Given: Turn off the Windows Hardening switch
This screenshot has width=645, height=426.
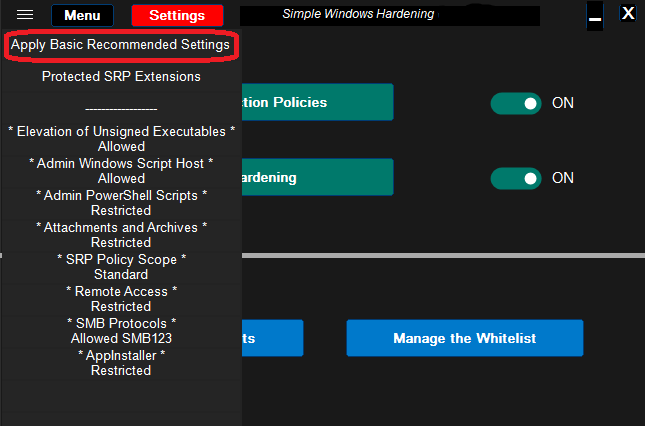Looking at the screenshot, I should 516,178.
